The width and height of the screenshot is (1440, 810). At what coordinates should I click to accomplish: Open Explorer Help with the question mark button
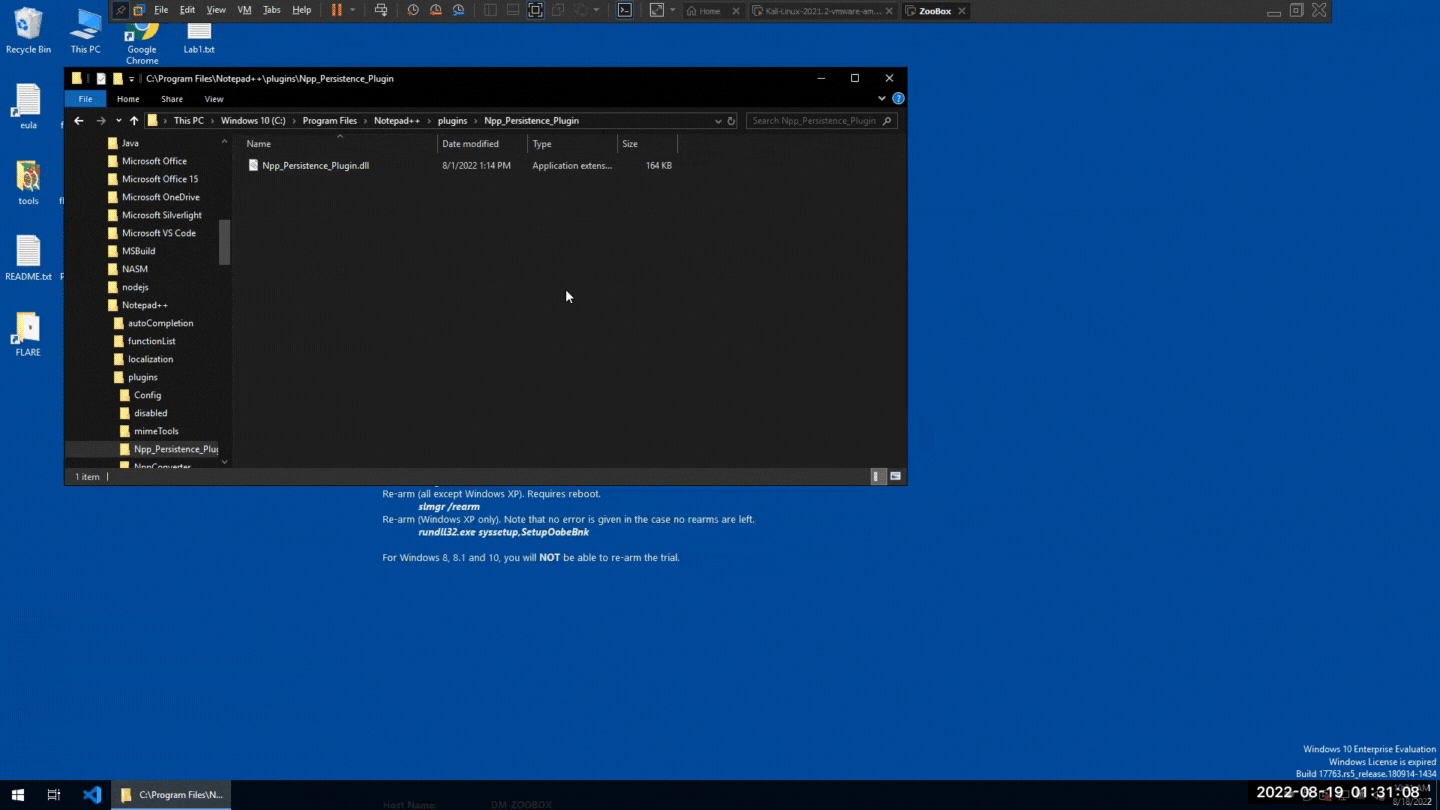898,98
